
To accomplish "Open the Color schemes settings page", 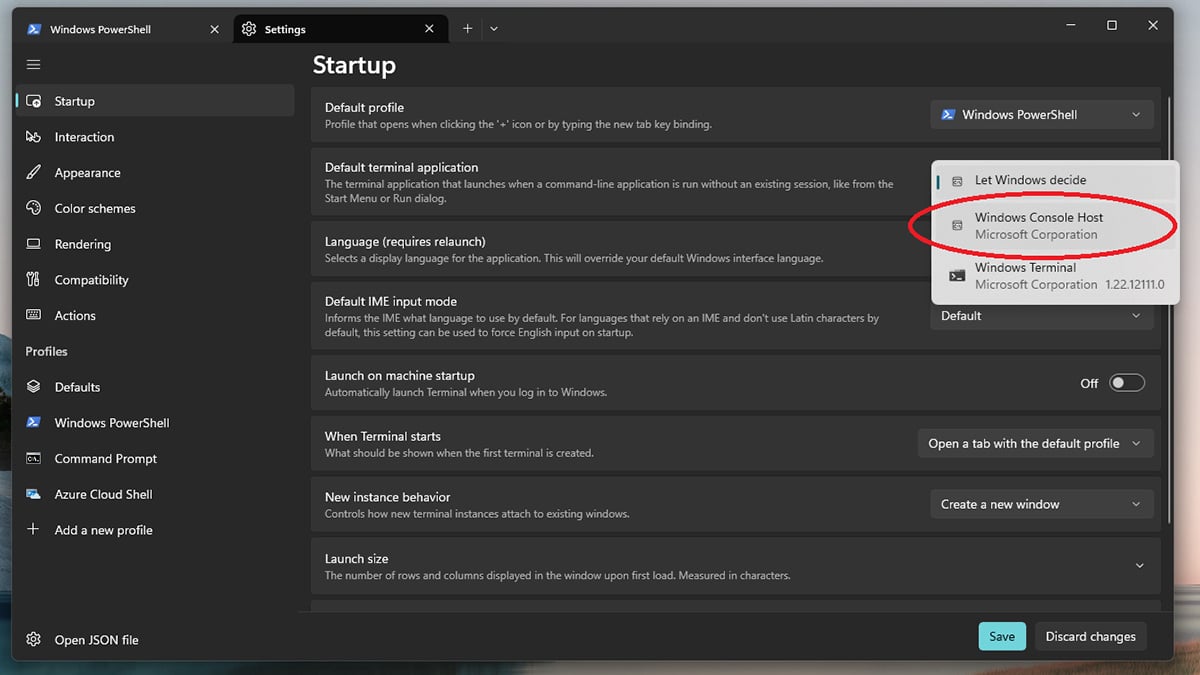I will click(155, 208).
